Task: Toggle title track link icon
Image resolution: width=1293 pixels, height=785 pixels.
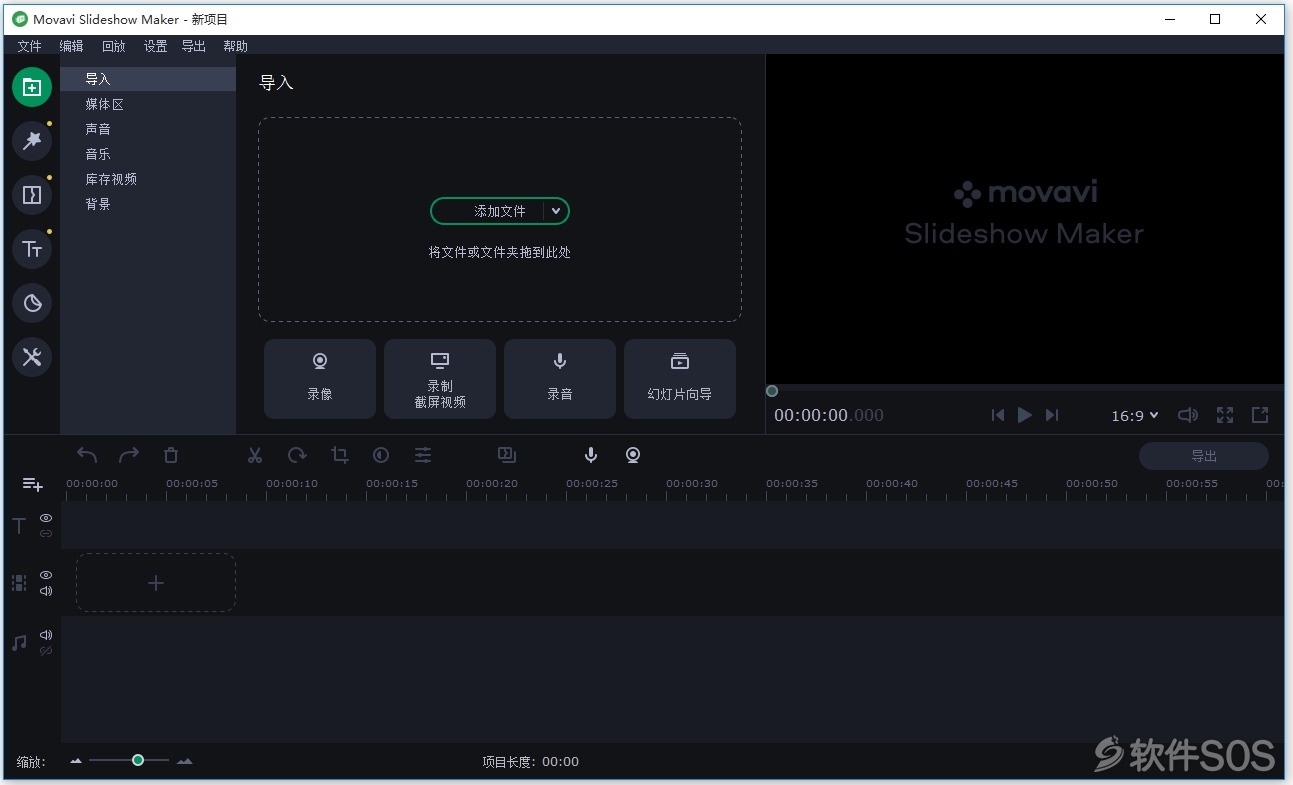Action: pos(46,534)
